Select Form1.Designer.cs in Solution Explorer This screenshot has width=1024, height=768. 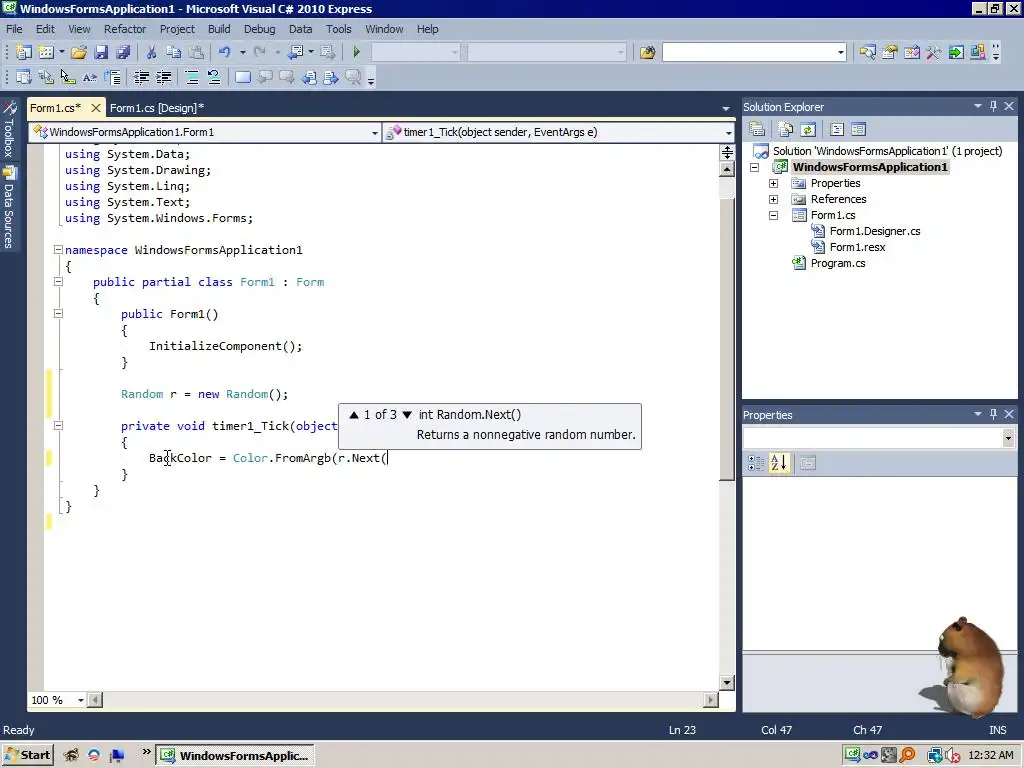click(874, 231)
